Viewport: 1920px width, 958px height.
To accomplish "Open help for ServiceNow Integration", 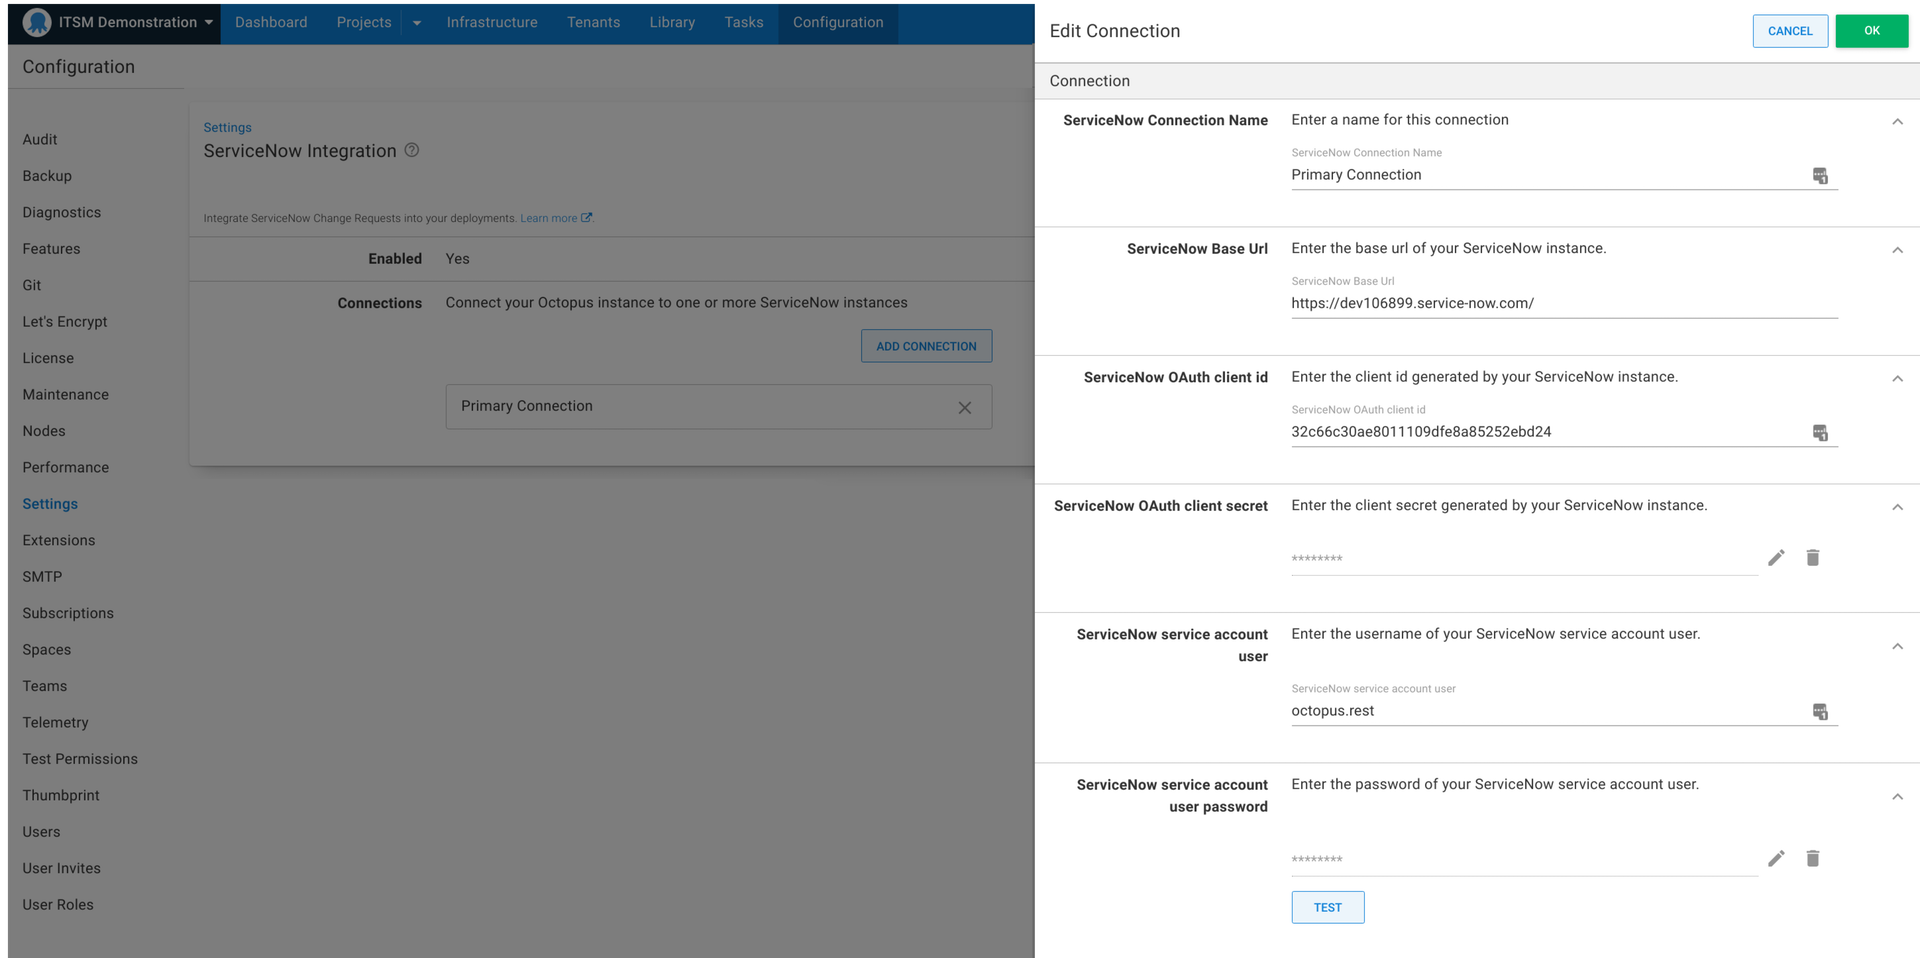I will (x=412, y=150).
